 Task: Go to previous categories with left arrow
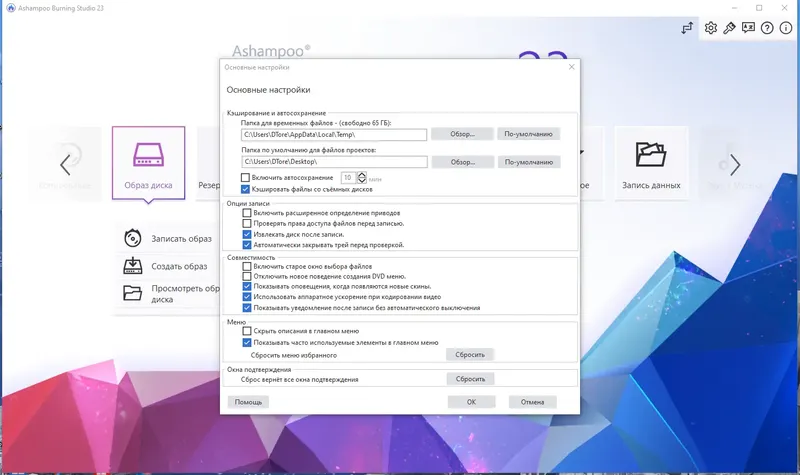(65, 165)
